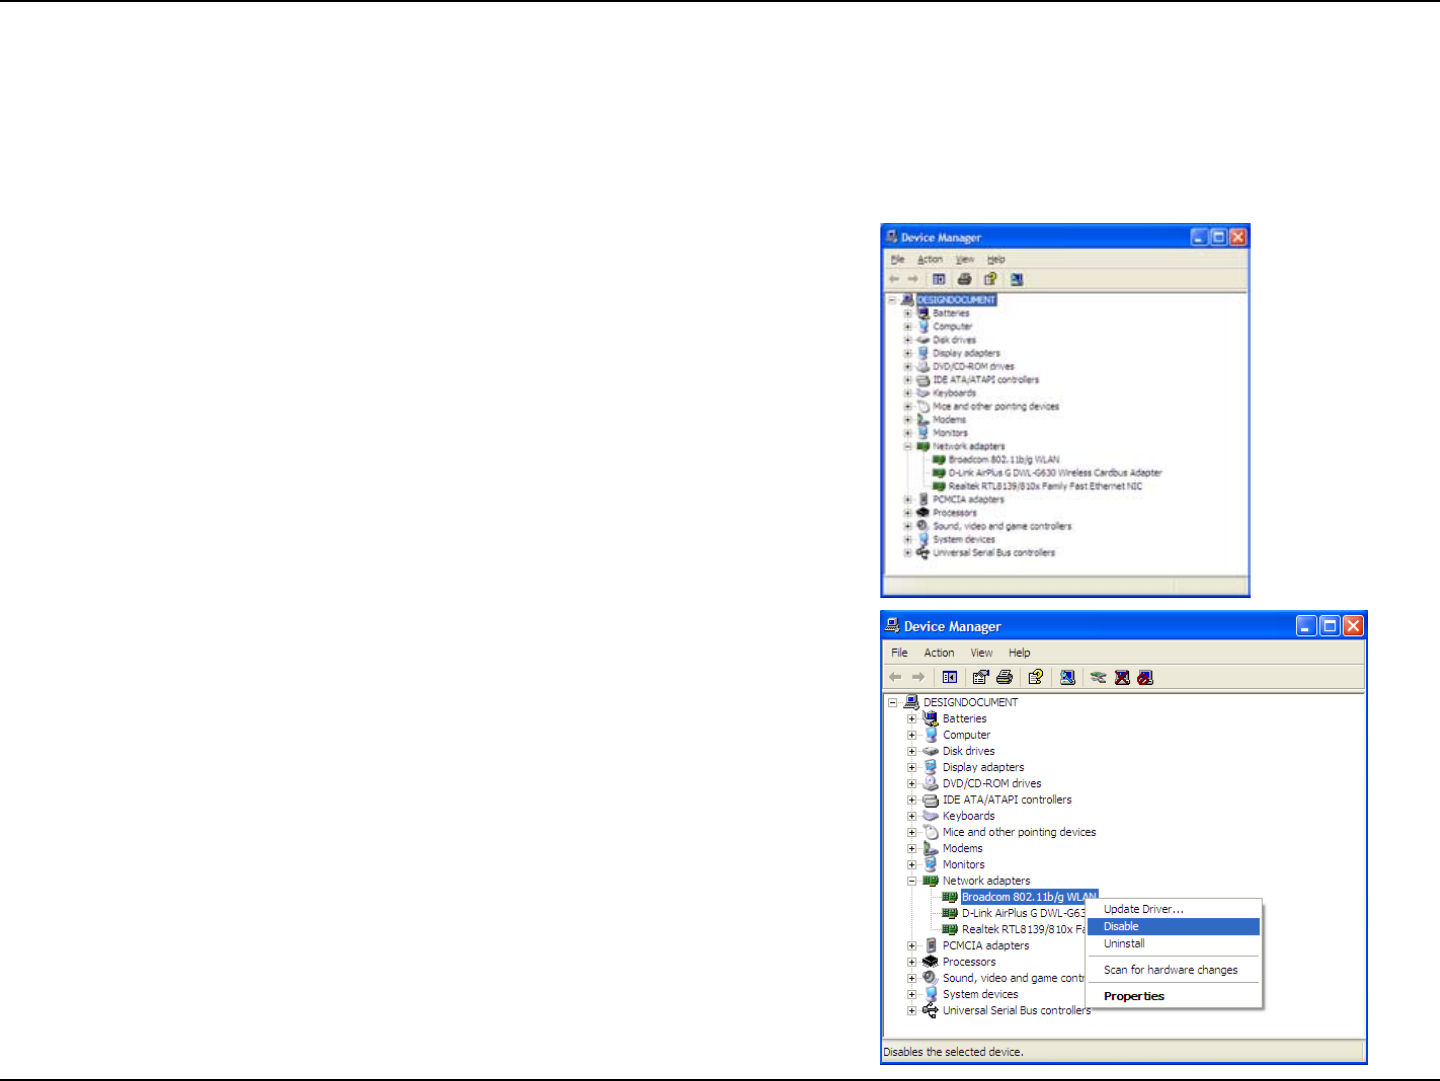Select D-Link AirPlus G DWL-G630 Wireless Cardbus Adapter

click(x=1055, y=473)
